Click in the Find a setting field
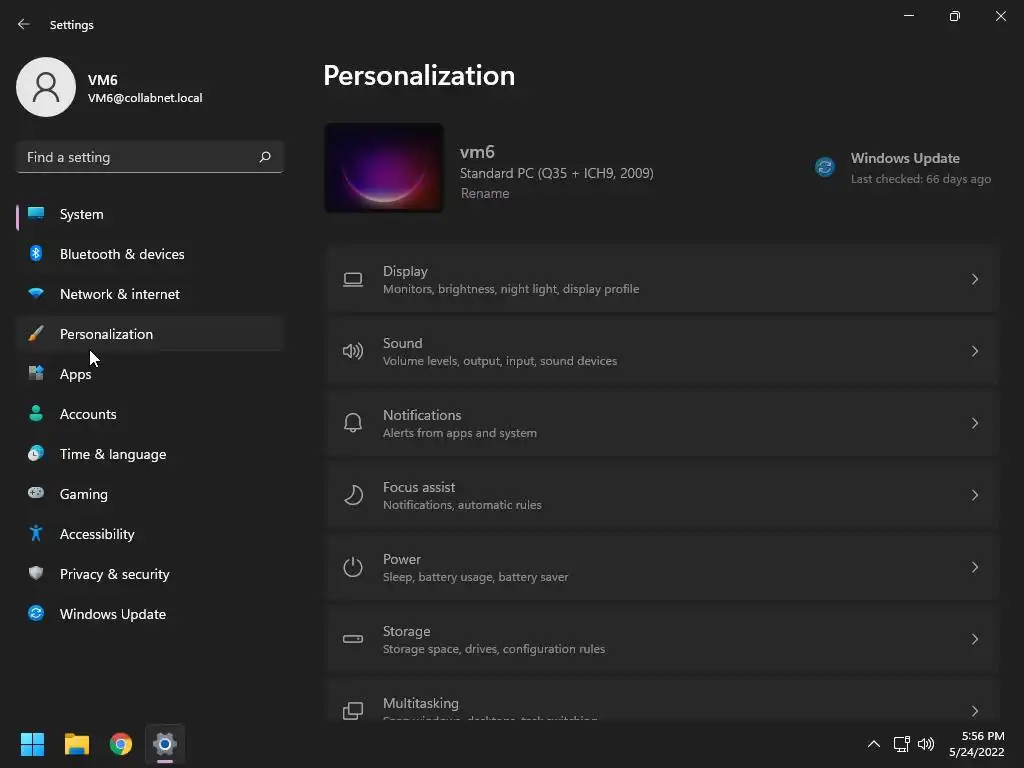The image size is (1024, 768). [150, 157]
